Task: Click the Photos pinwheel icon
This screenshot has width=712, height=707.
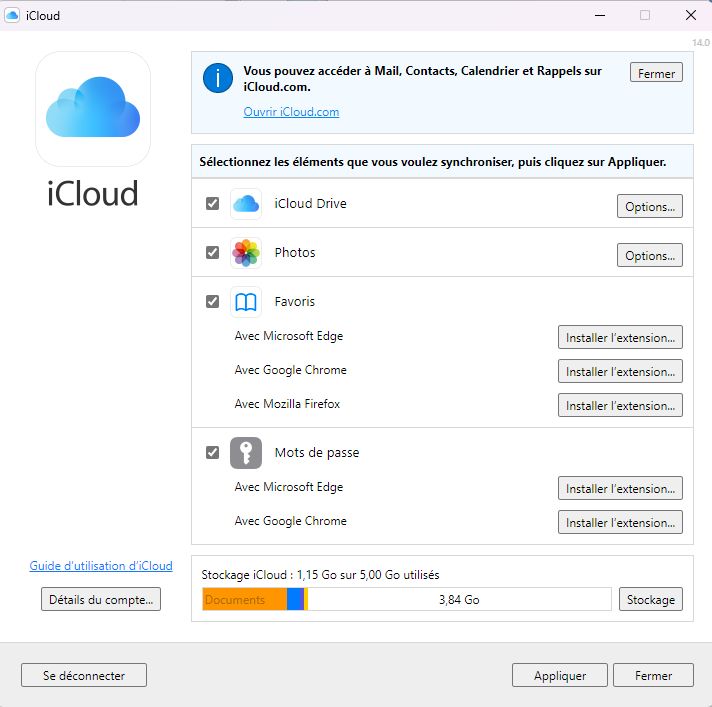Action: tap(246, 252)
